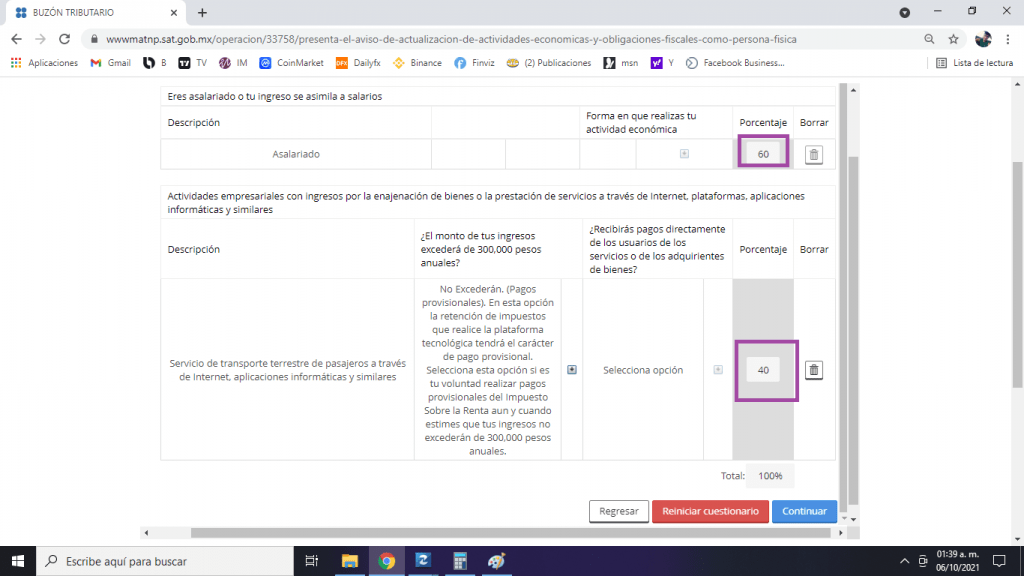Open the Chrome three-dot menu
1024x576 pixels.
pyautogui.click(x=1008, y=39)
